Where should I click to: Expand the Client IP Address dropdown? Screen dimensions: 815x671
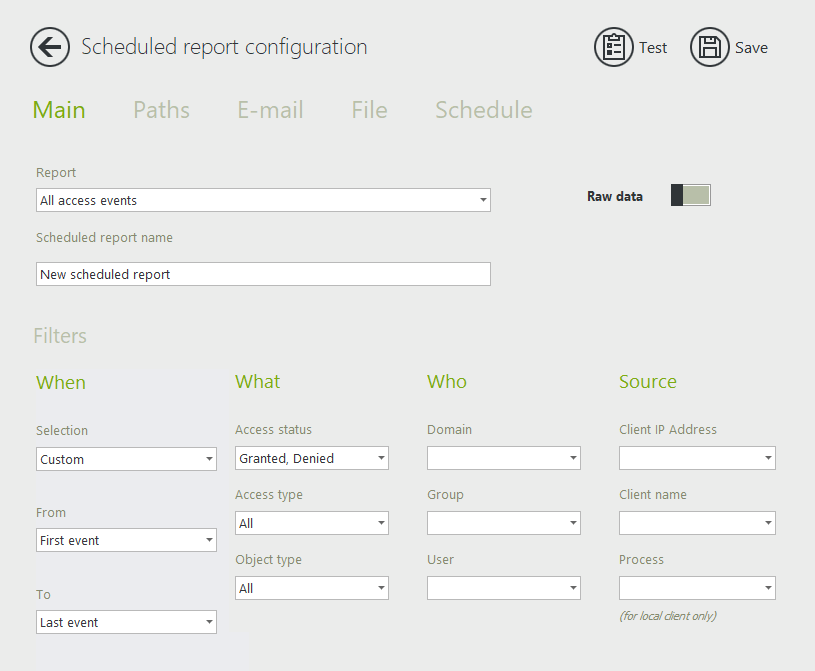(x=697, y=458)
